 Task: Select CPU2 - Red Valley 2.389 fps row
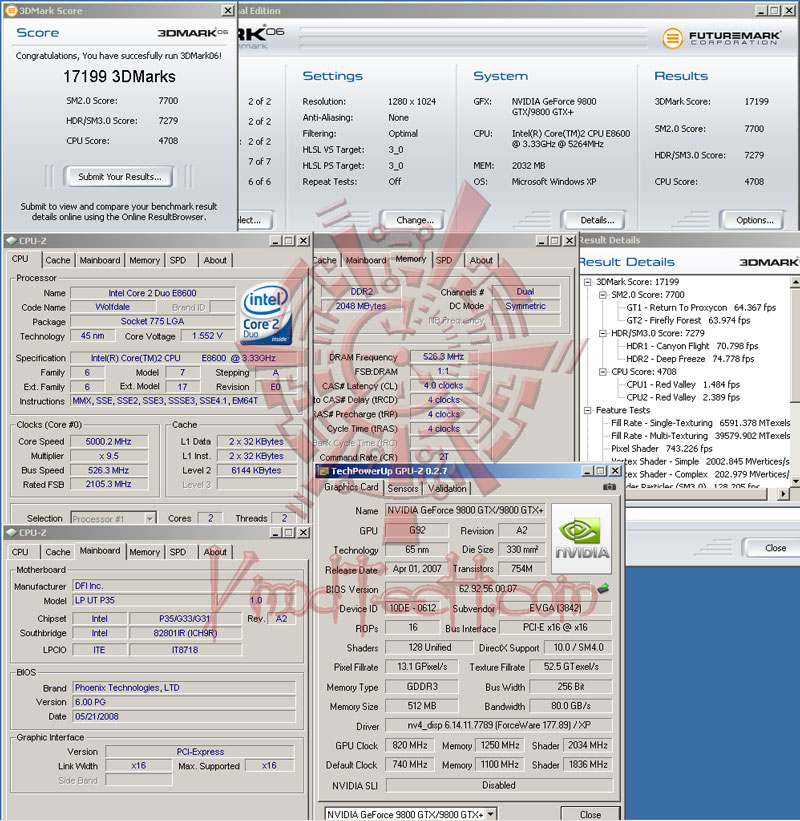pos(683,397)
